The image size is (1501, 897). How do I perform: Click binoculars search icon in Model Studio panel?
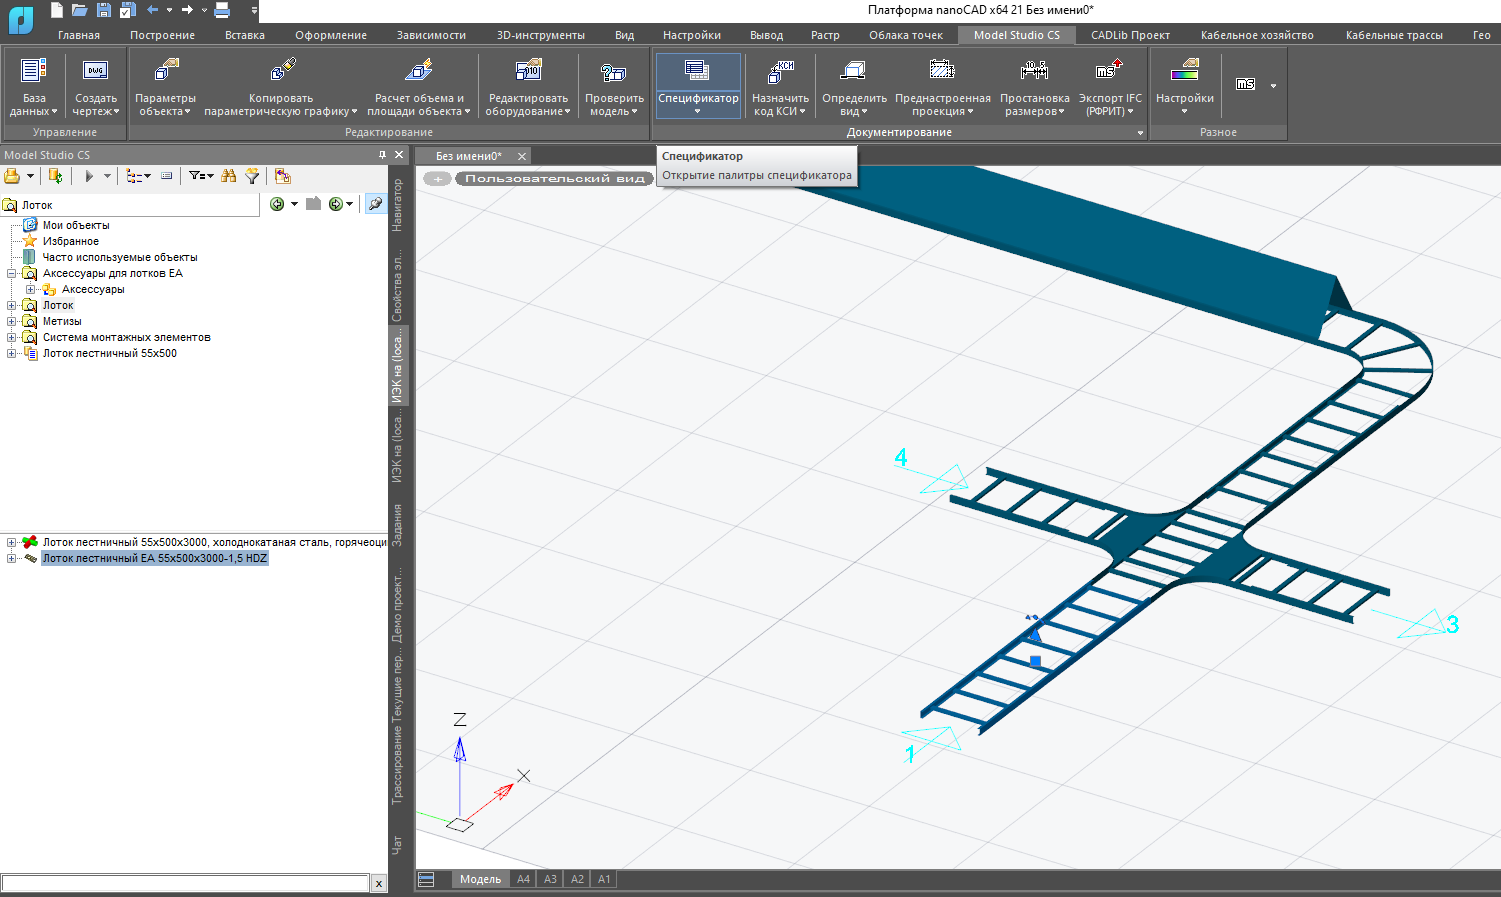point(229,176)
